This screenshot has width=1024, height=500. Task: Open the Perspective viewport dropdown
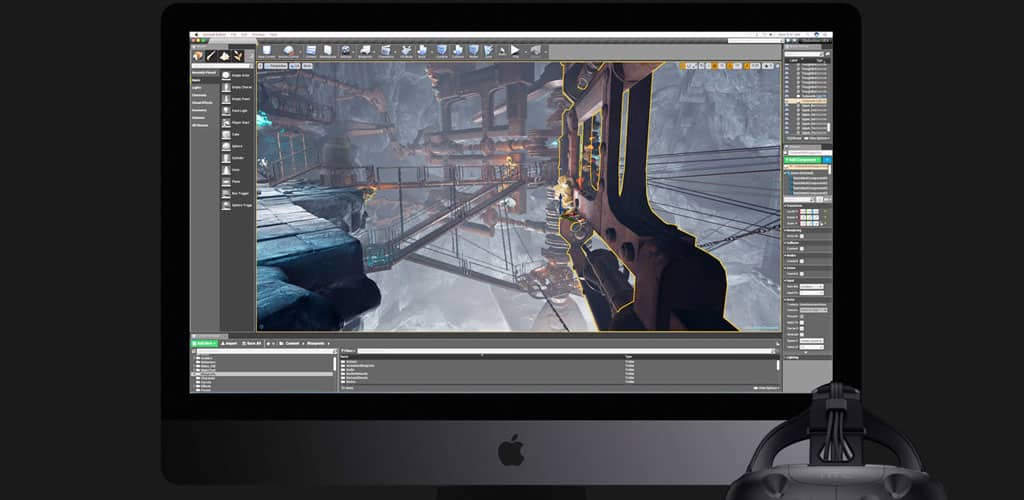pyautogui.click(x=274, y=66)
